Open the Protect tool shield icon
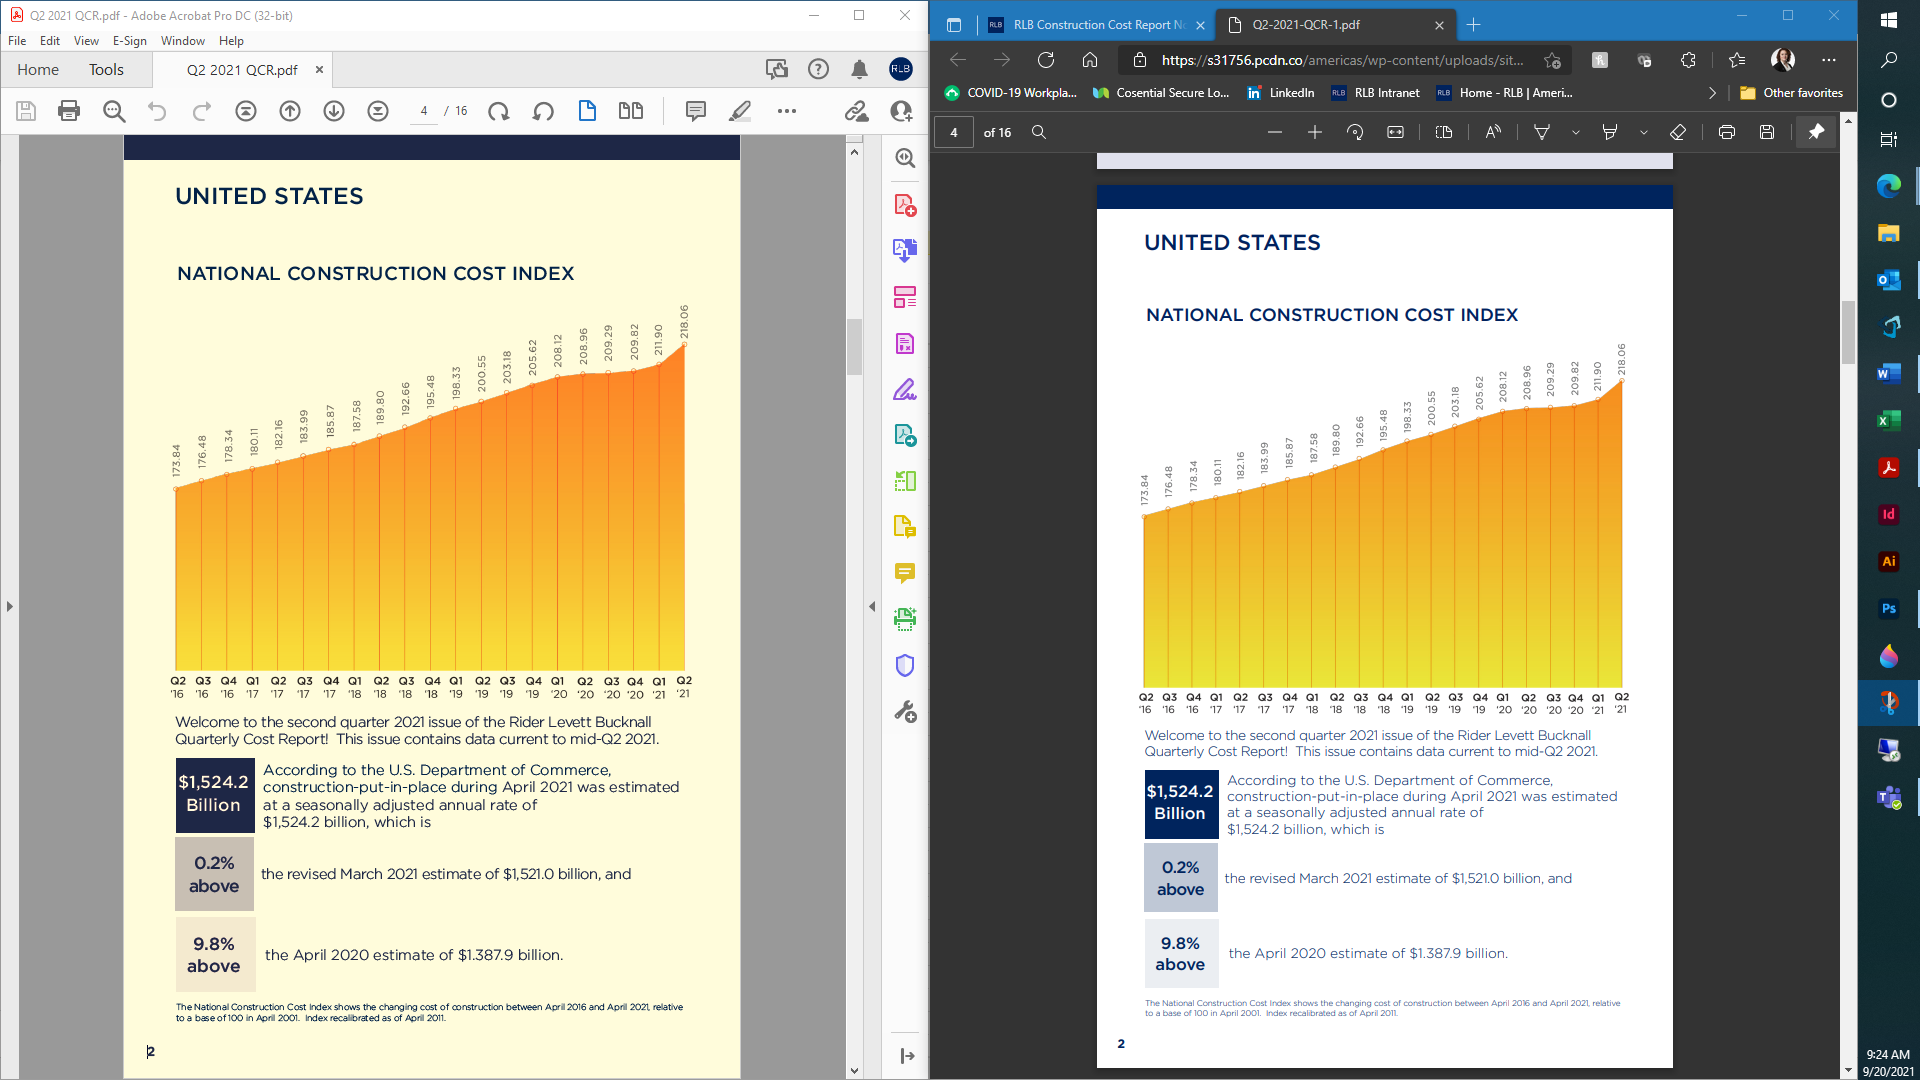This screenshot has width=1920, height=1080. click(903, 665)
